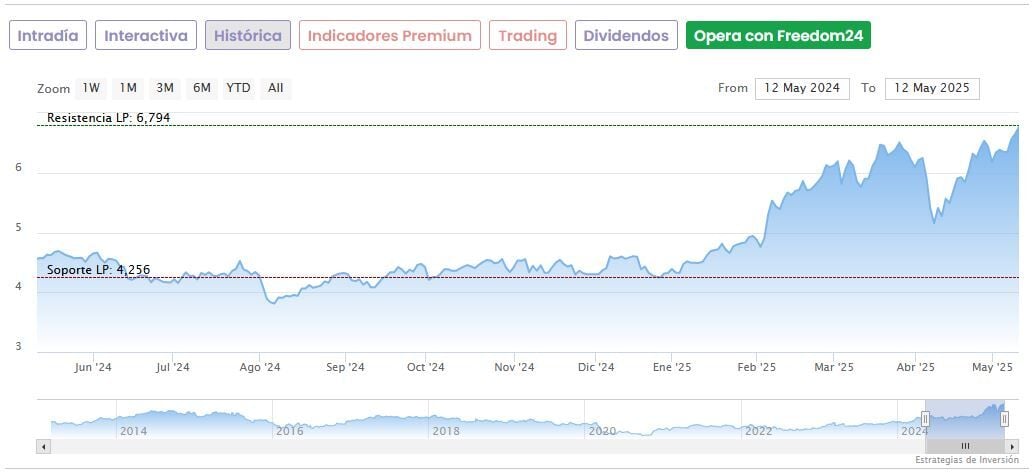
Task: Open the Interactiva tab
Action: coord(146,36)
